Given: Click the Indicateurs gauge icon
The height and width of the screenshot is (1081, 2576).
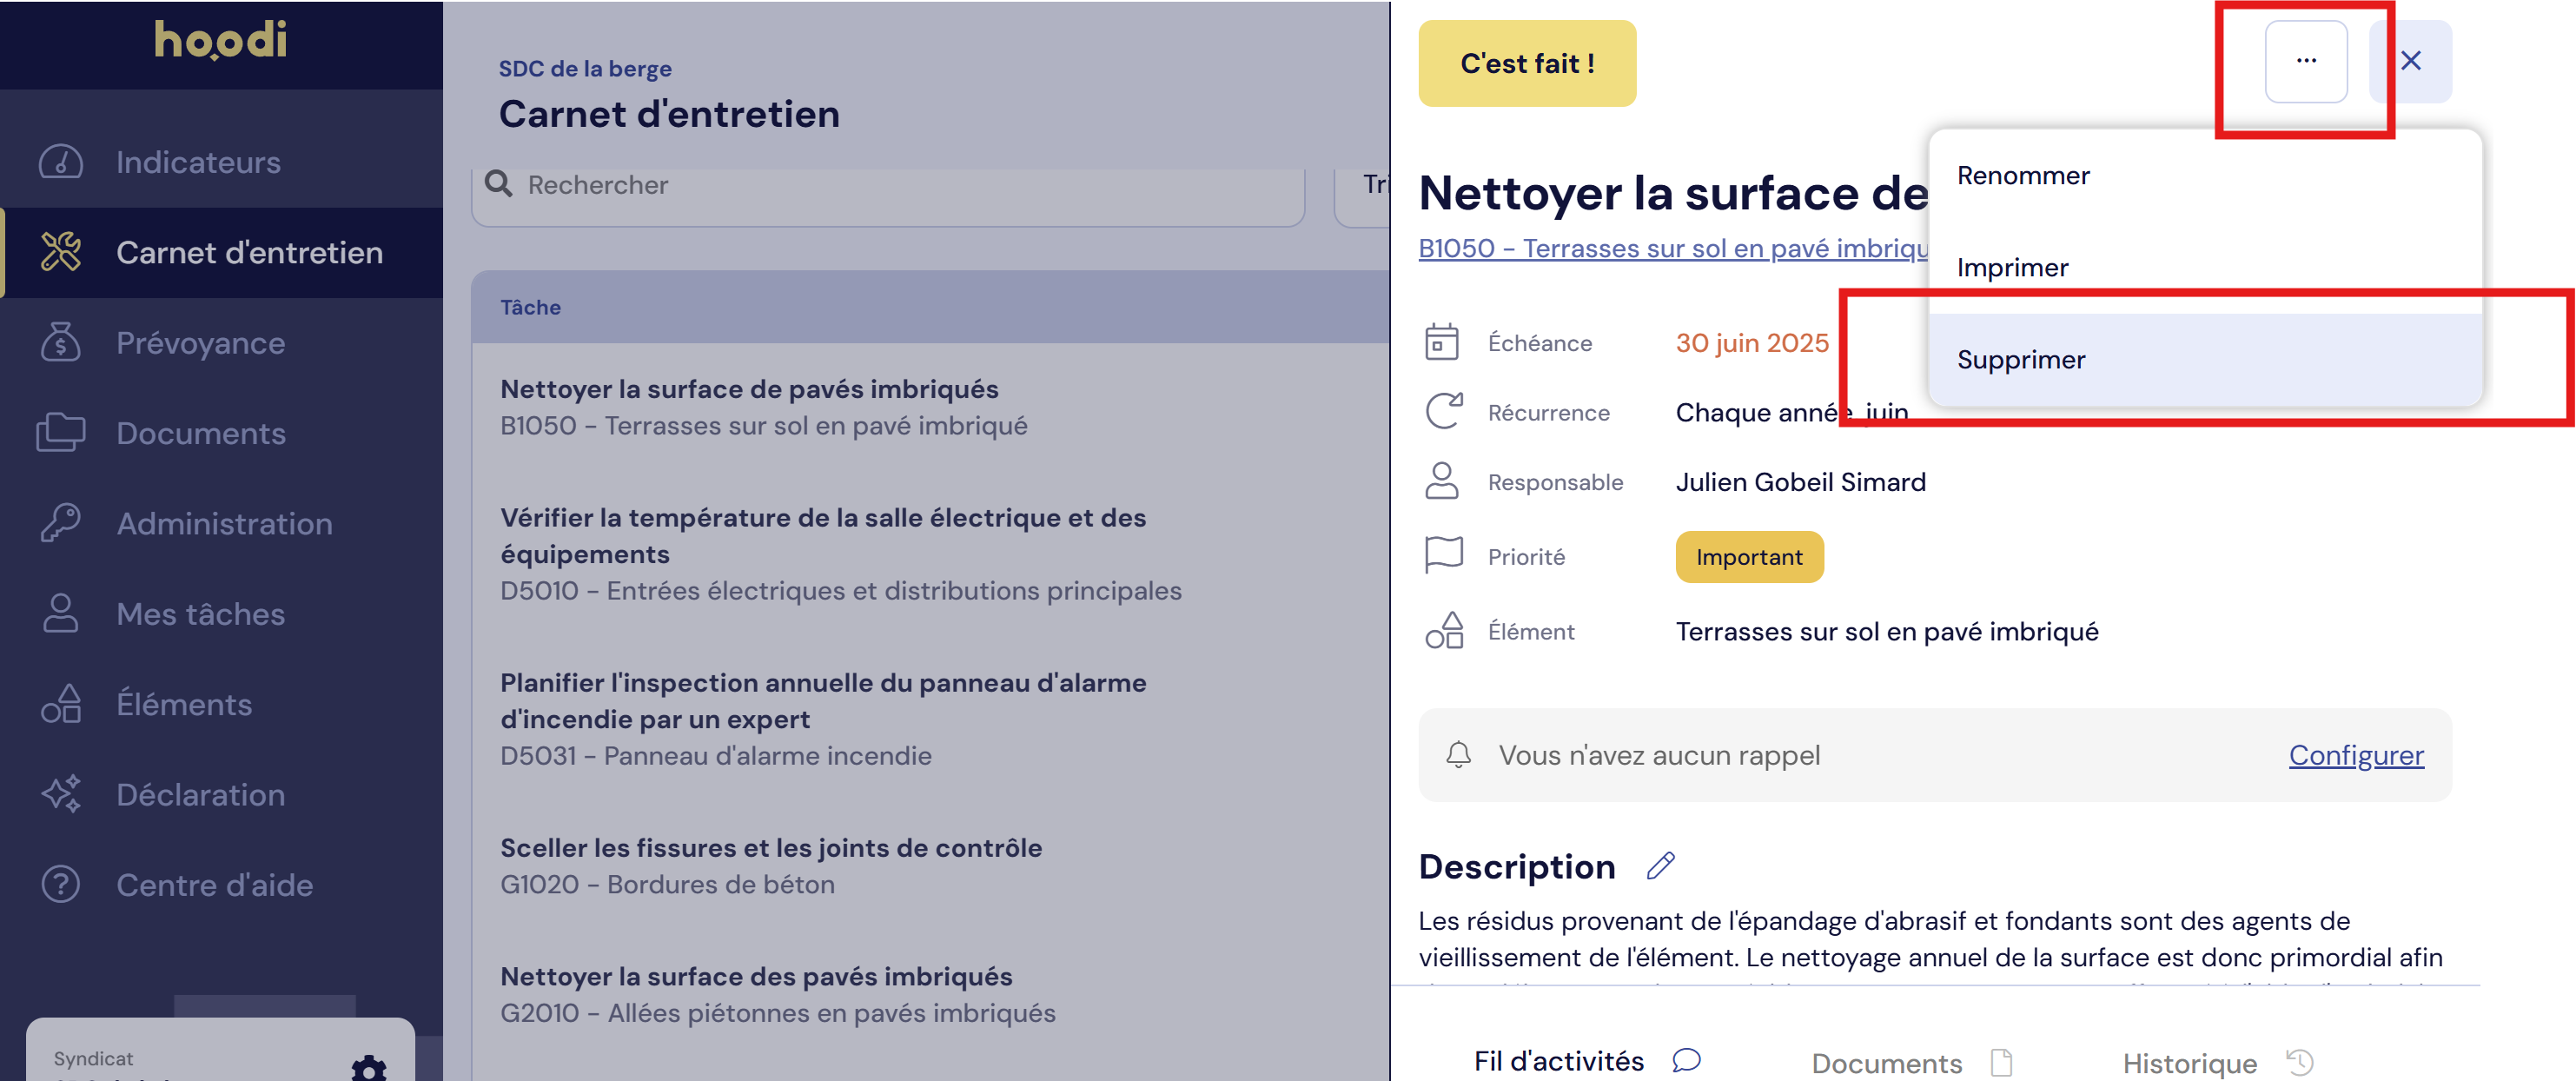Looking at the screenshot, I should coord(60,162).
